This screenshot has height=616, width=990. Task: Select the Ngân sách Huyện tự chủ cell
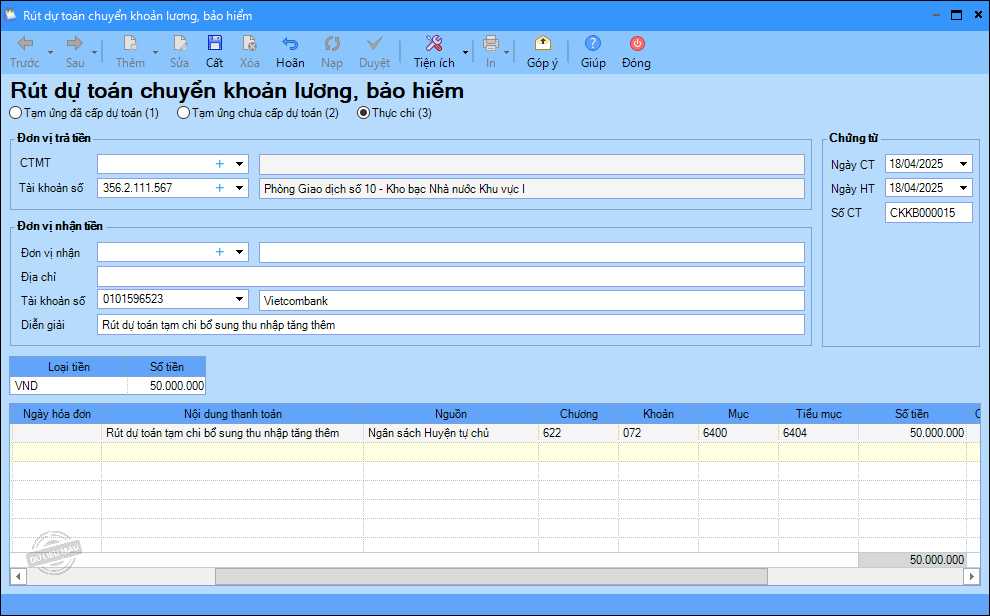click(x=451, y=433)
